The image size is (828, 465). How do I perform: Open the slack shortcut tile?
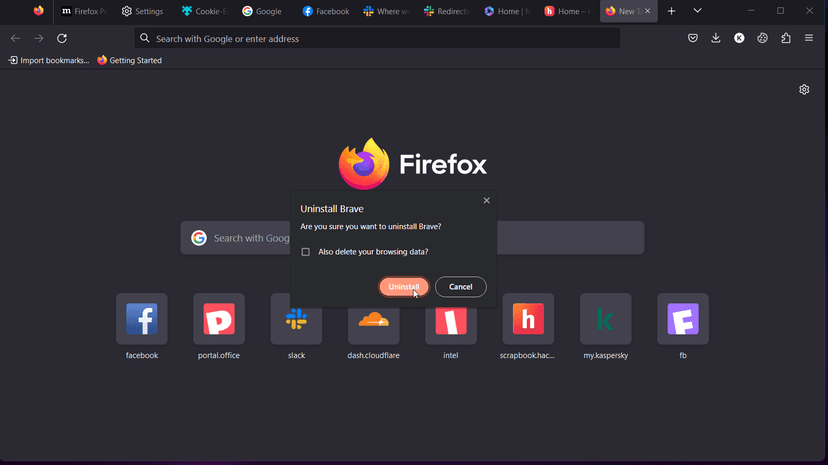[x=296, y=320]
